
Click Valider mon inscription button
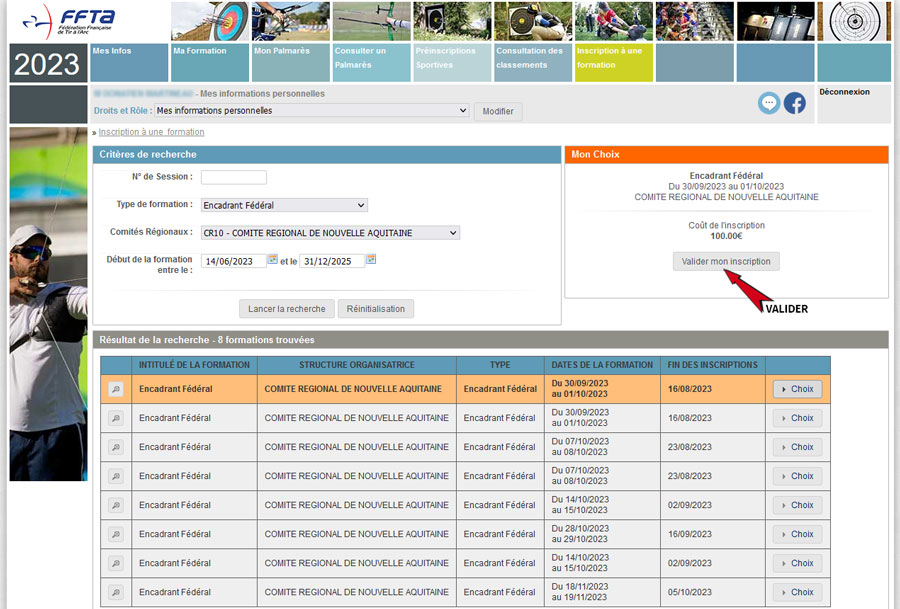726,261
